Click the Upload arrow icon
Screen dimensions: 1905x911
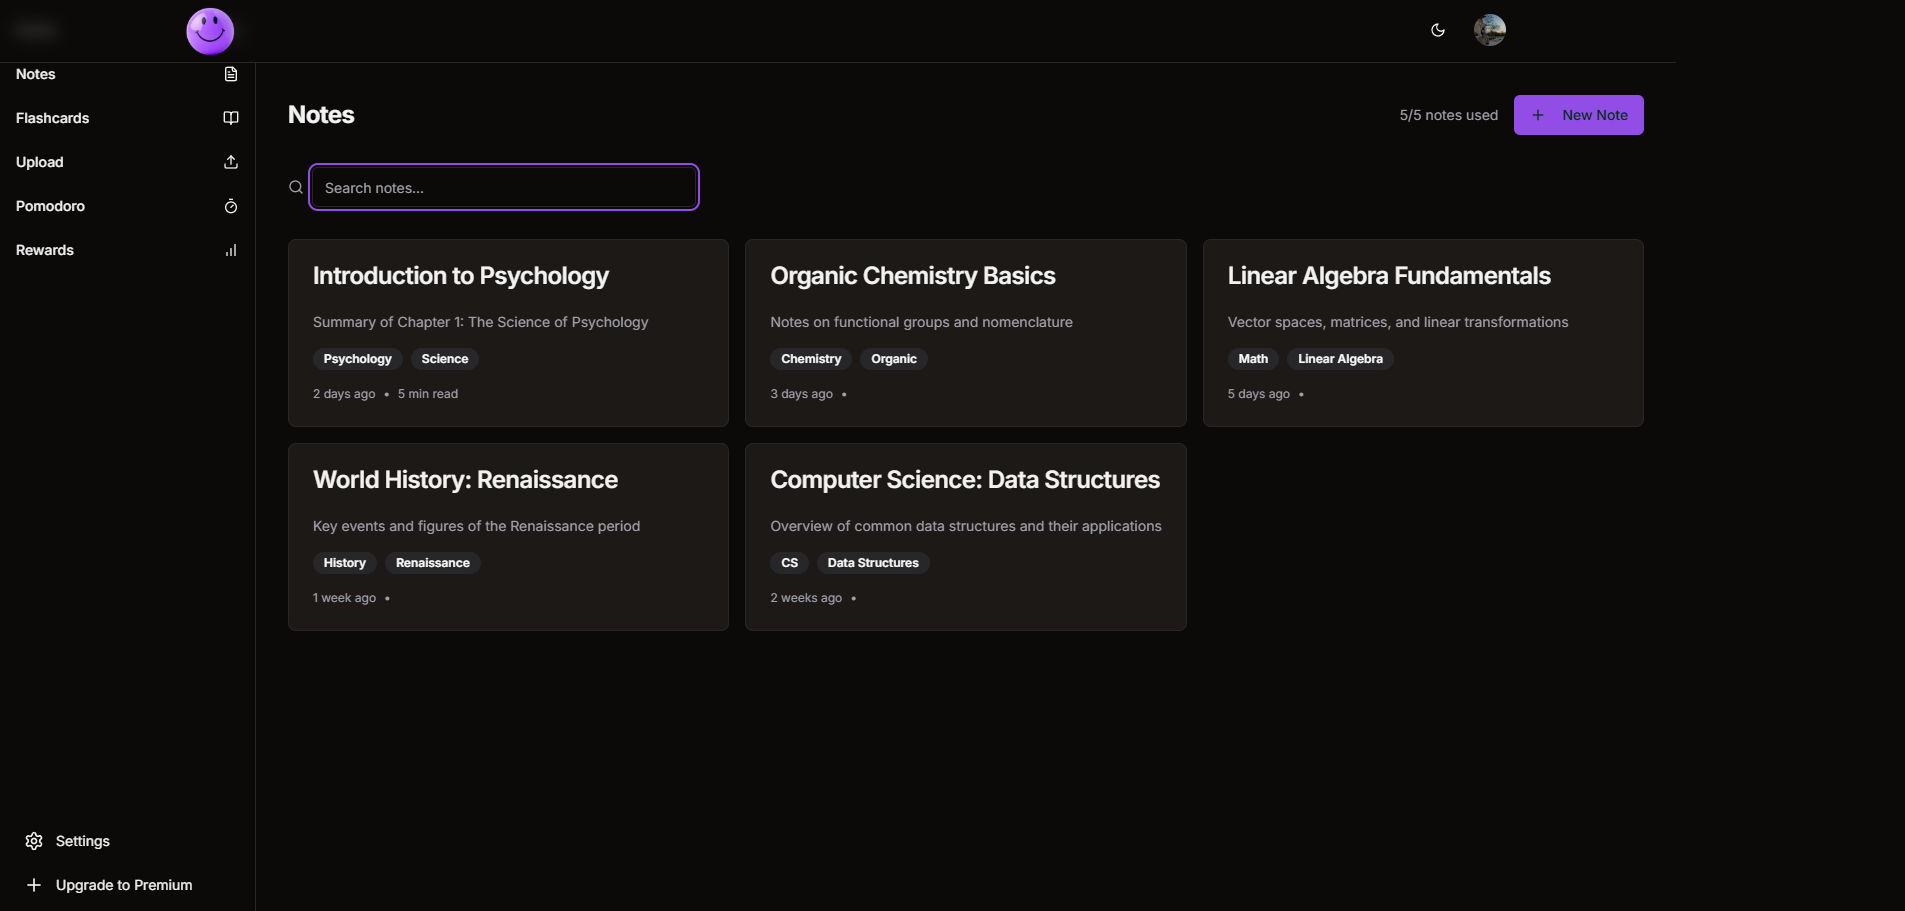tap(231, 162)
